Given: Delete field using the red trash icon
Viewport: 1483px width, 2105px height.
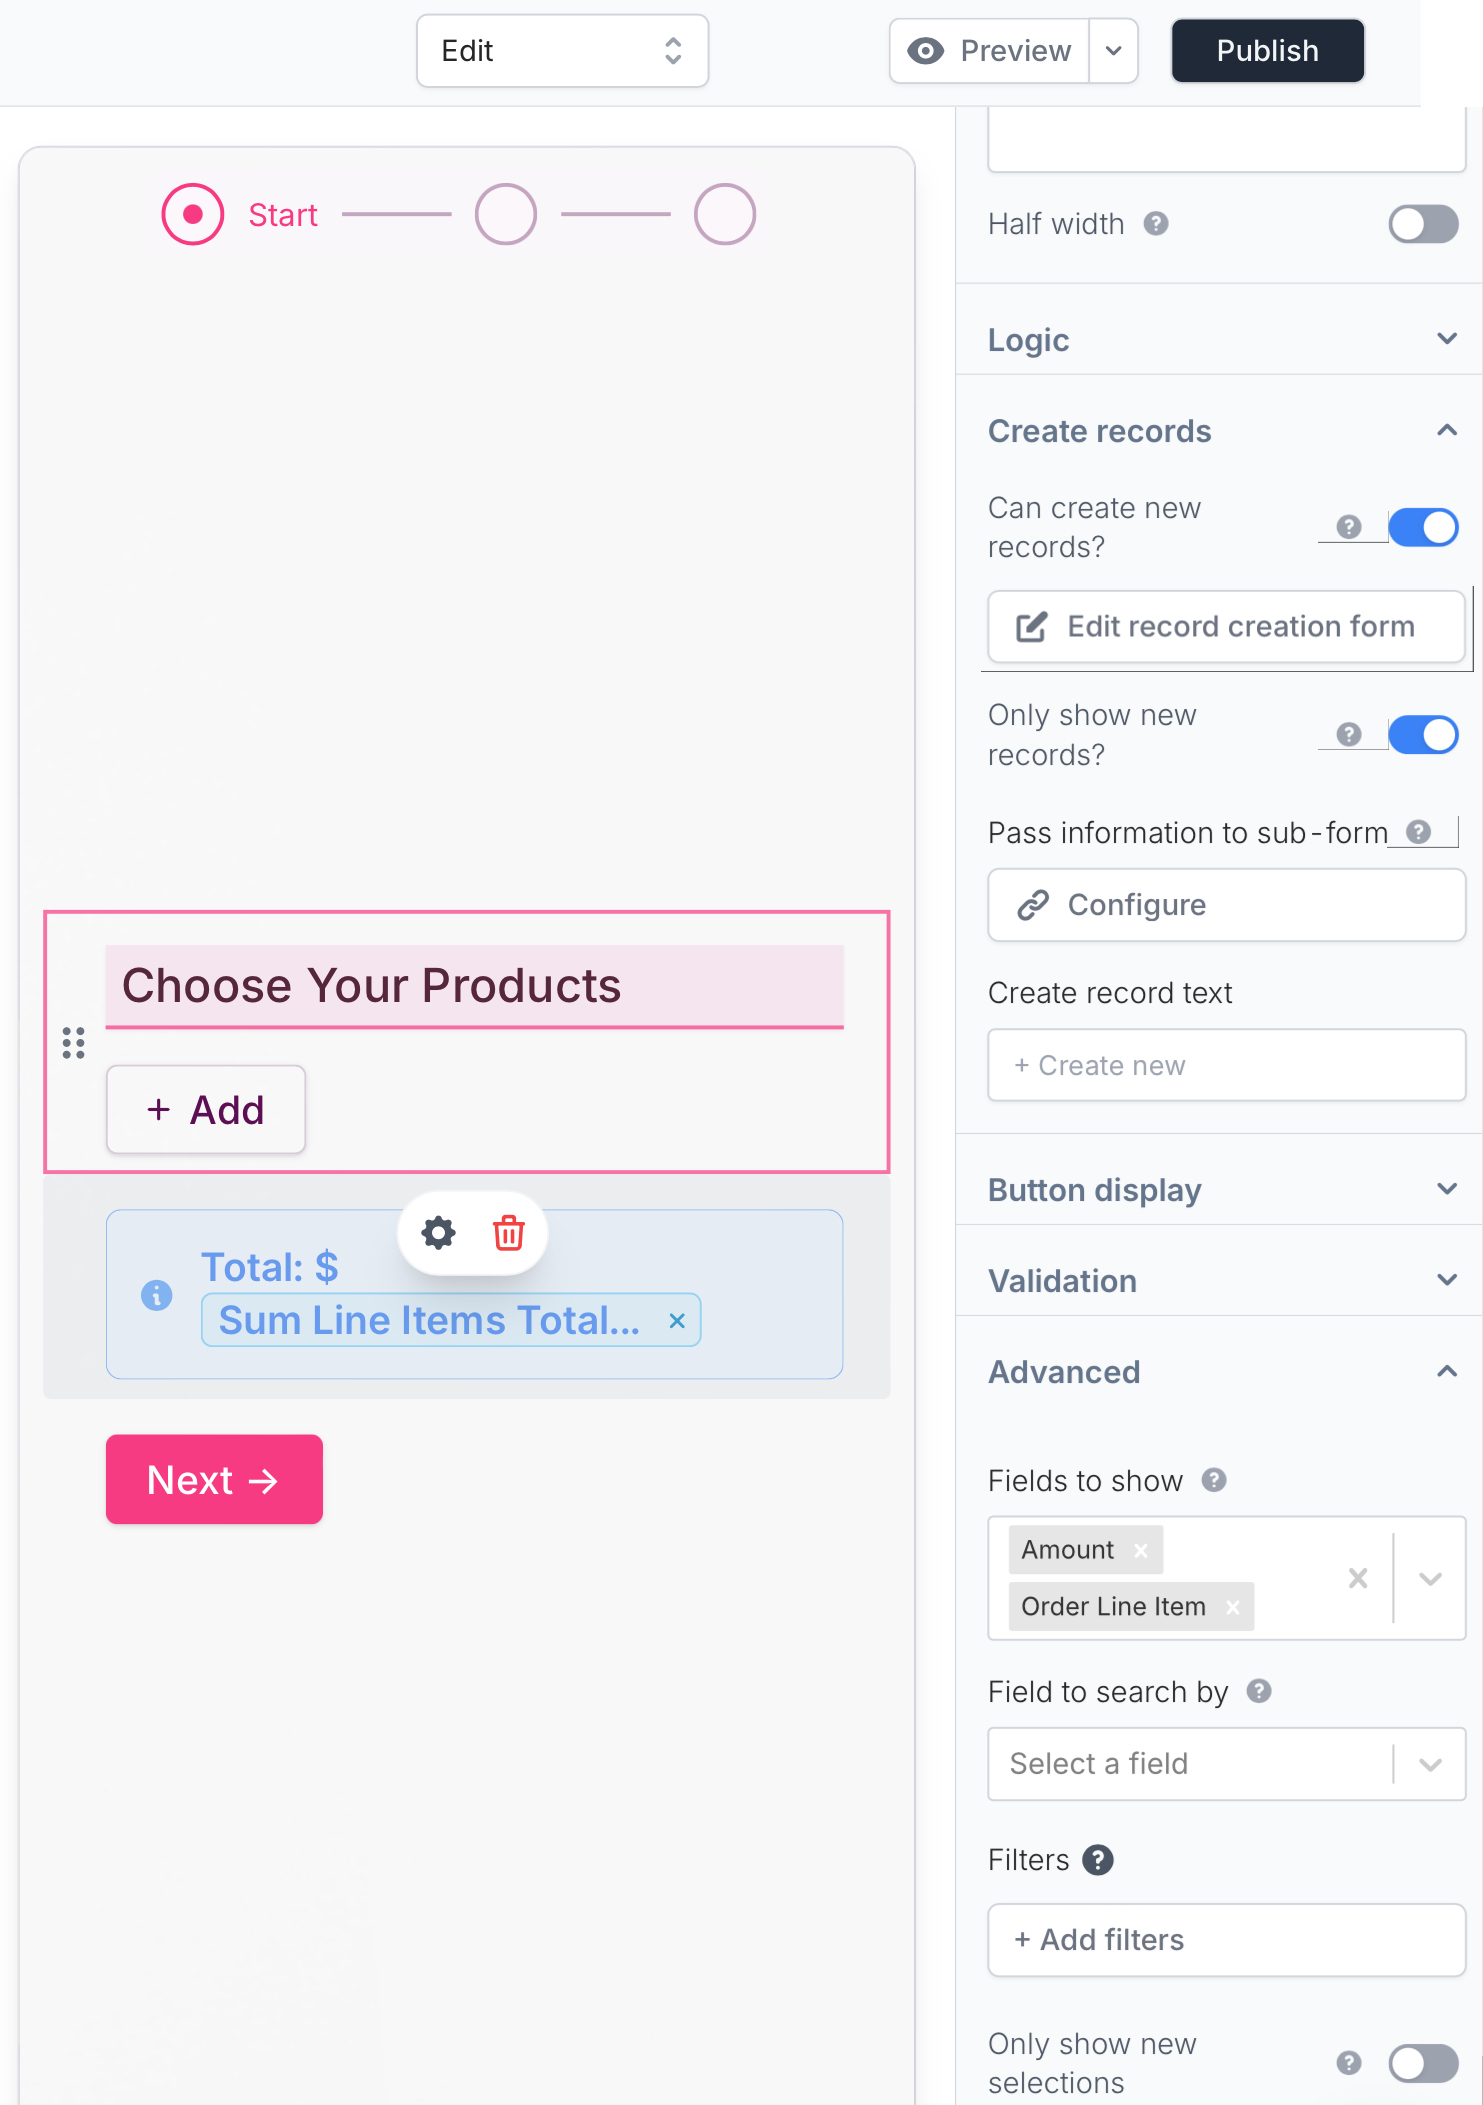Looking at the screenshot, I should tap(509, 1233).
